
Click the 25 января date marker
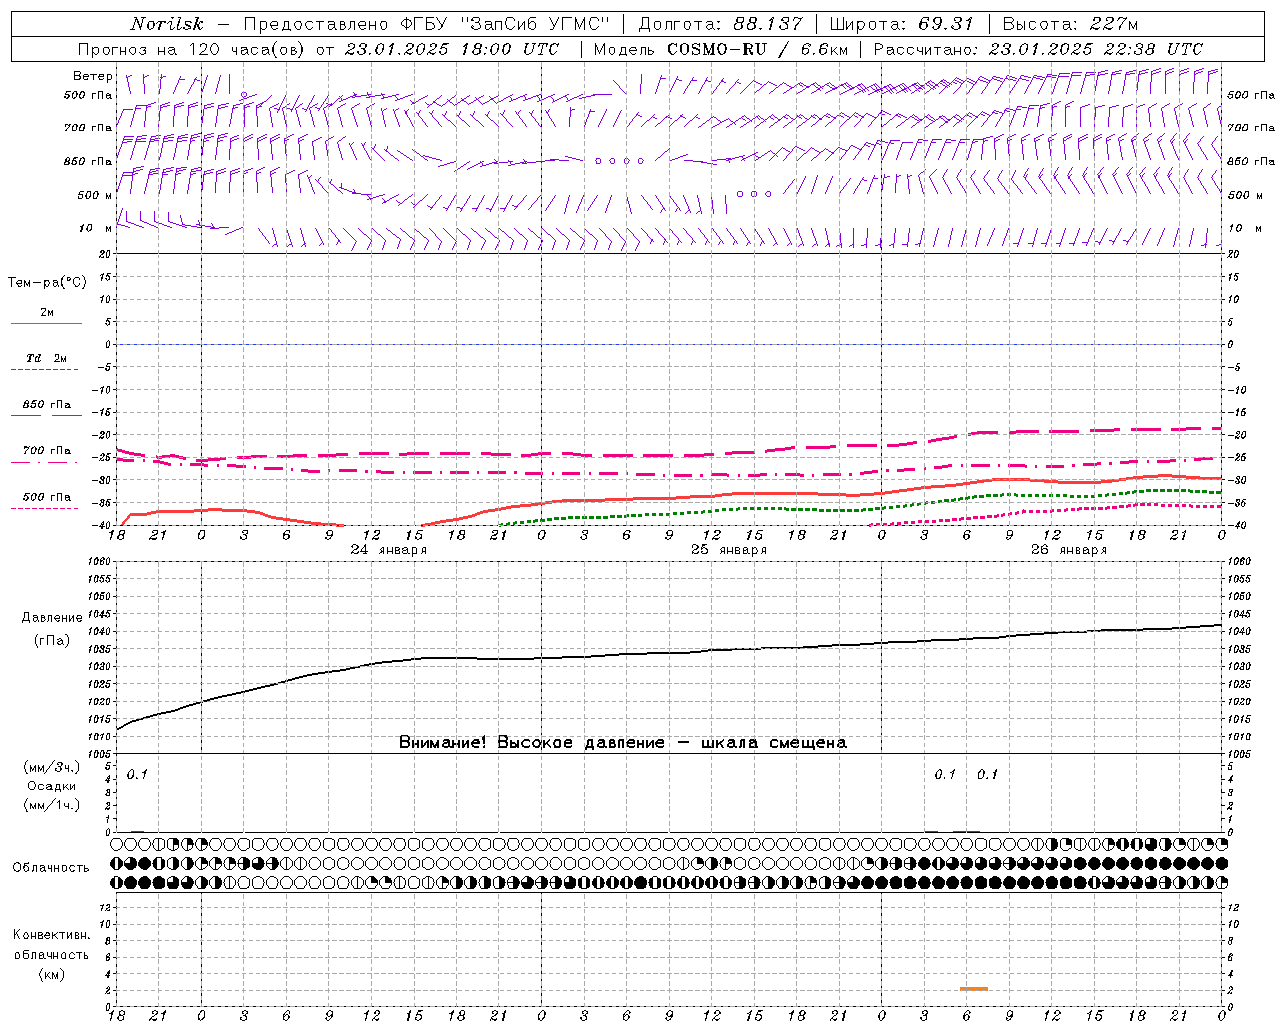(729, 550)
